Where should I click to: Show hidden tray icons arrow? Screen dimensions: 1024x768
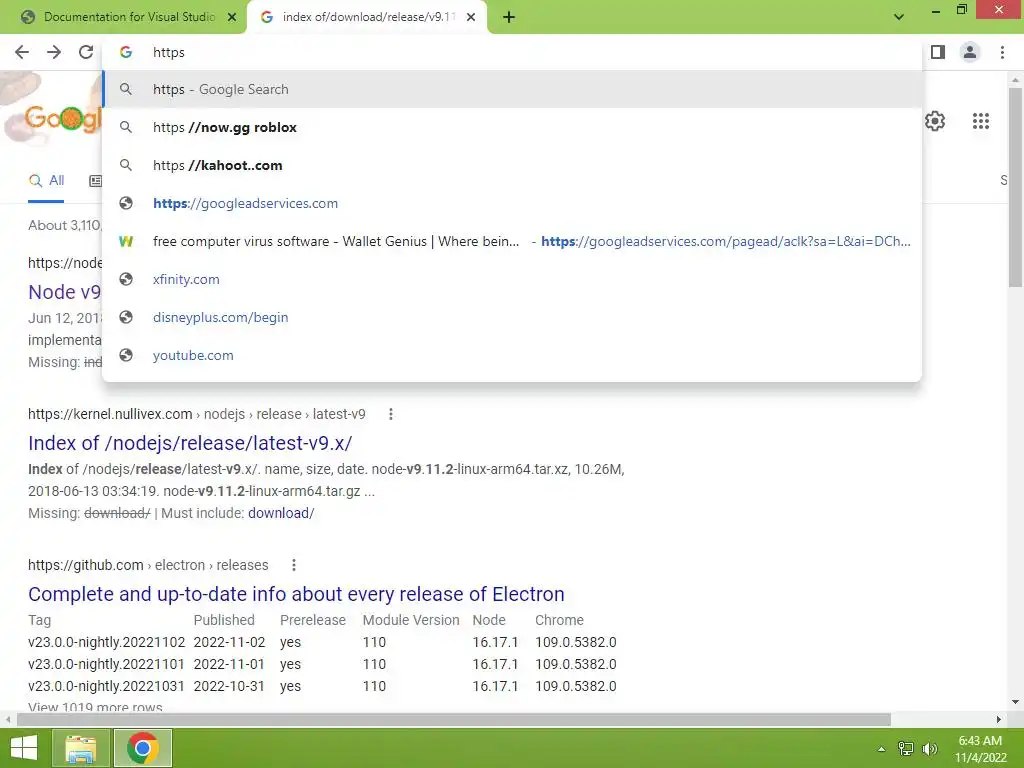coord(882,749)
